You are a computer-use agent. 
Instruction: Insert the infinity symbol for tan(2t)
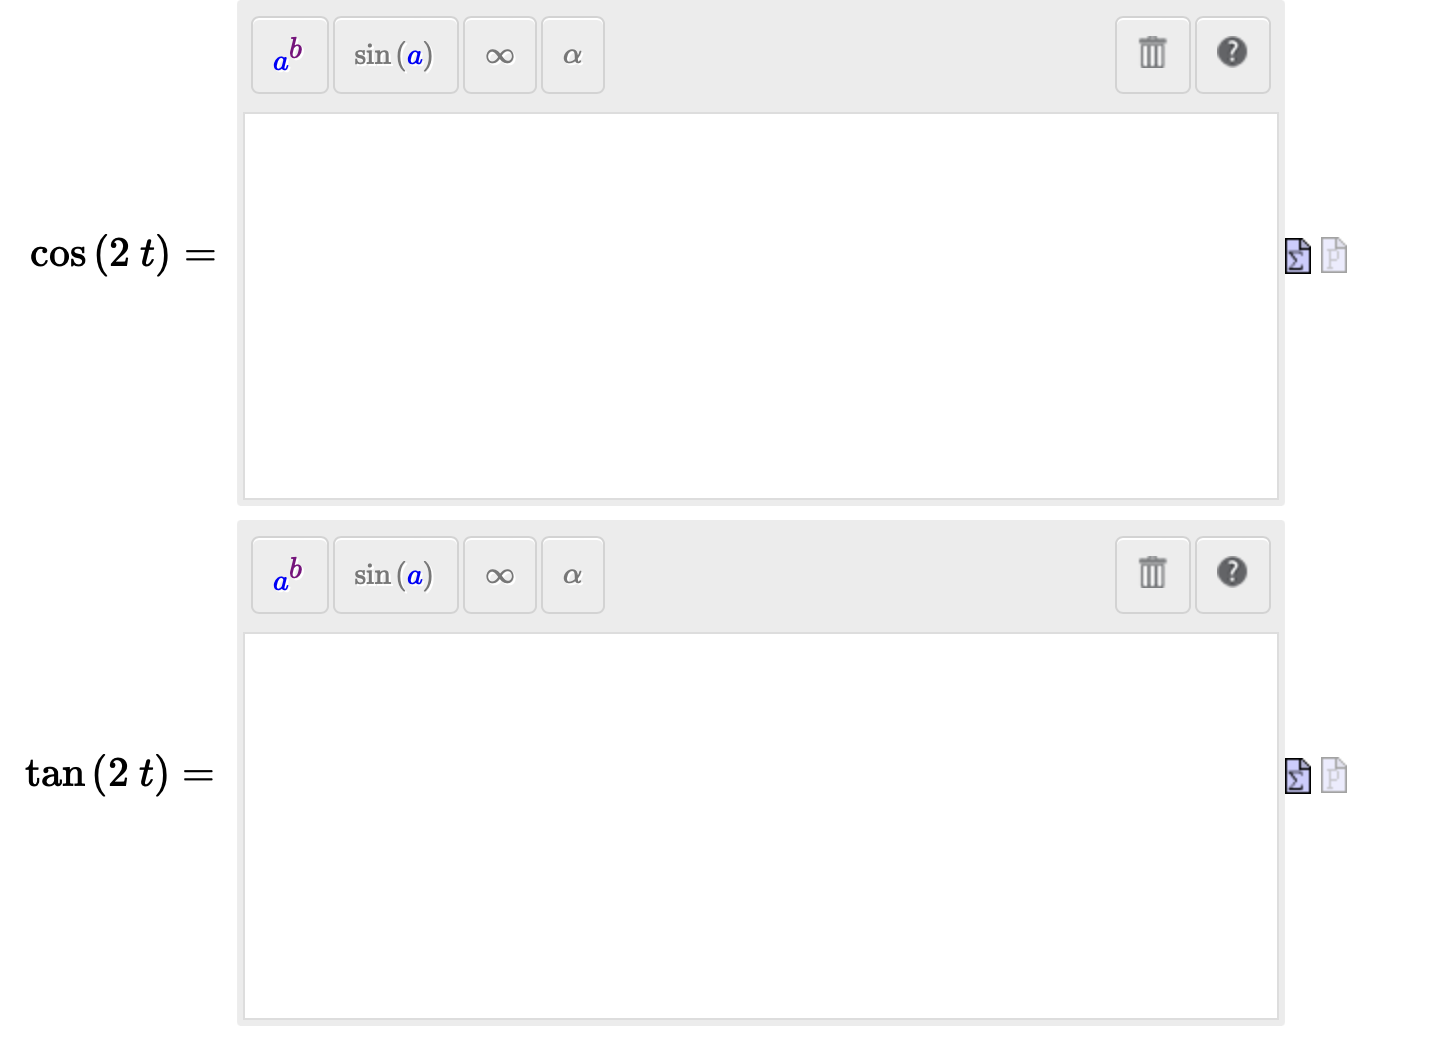(x=499, y=575)
